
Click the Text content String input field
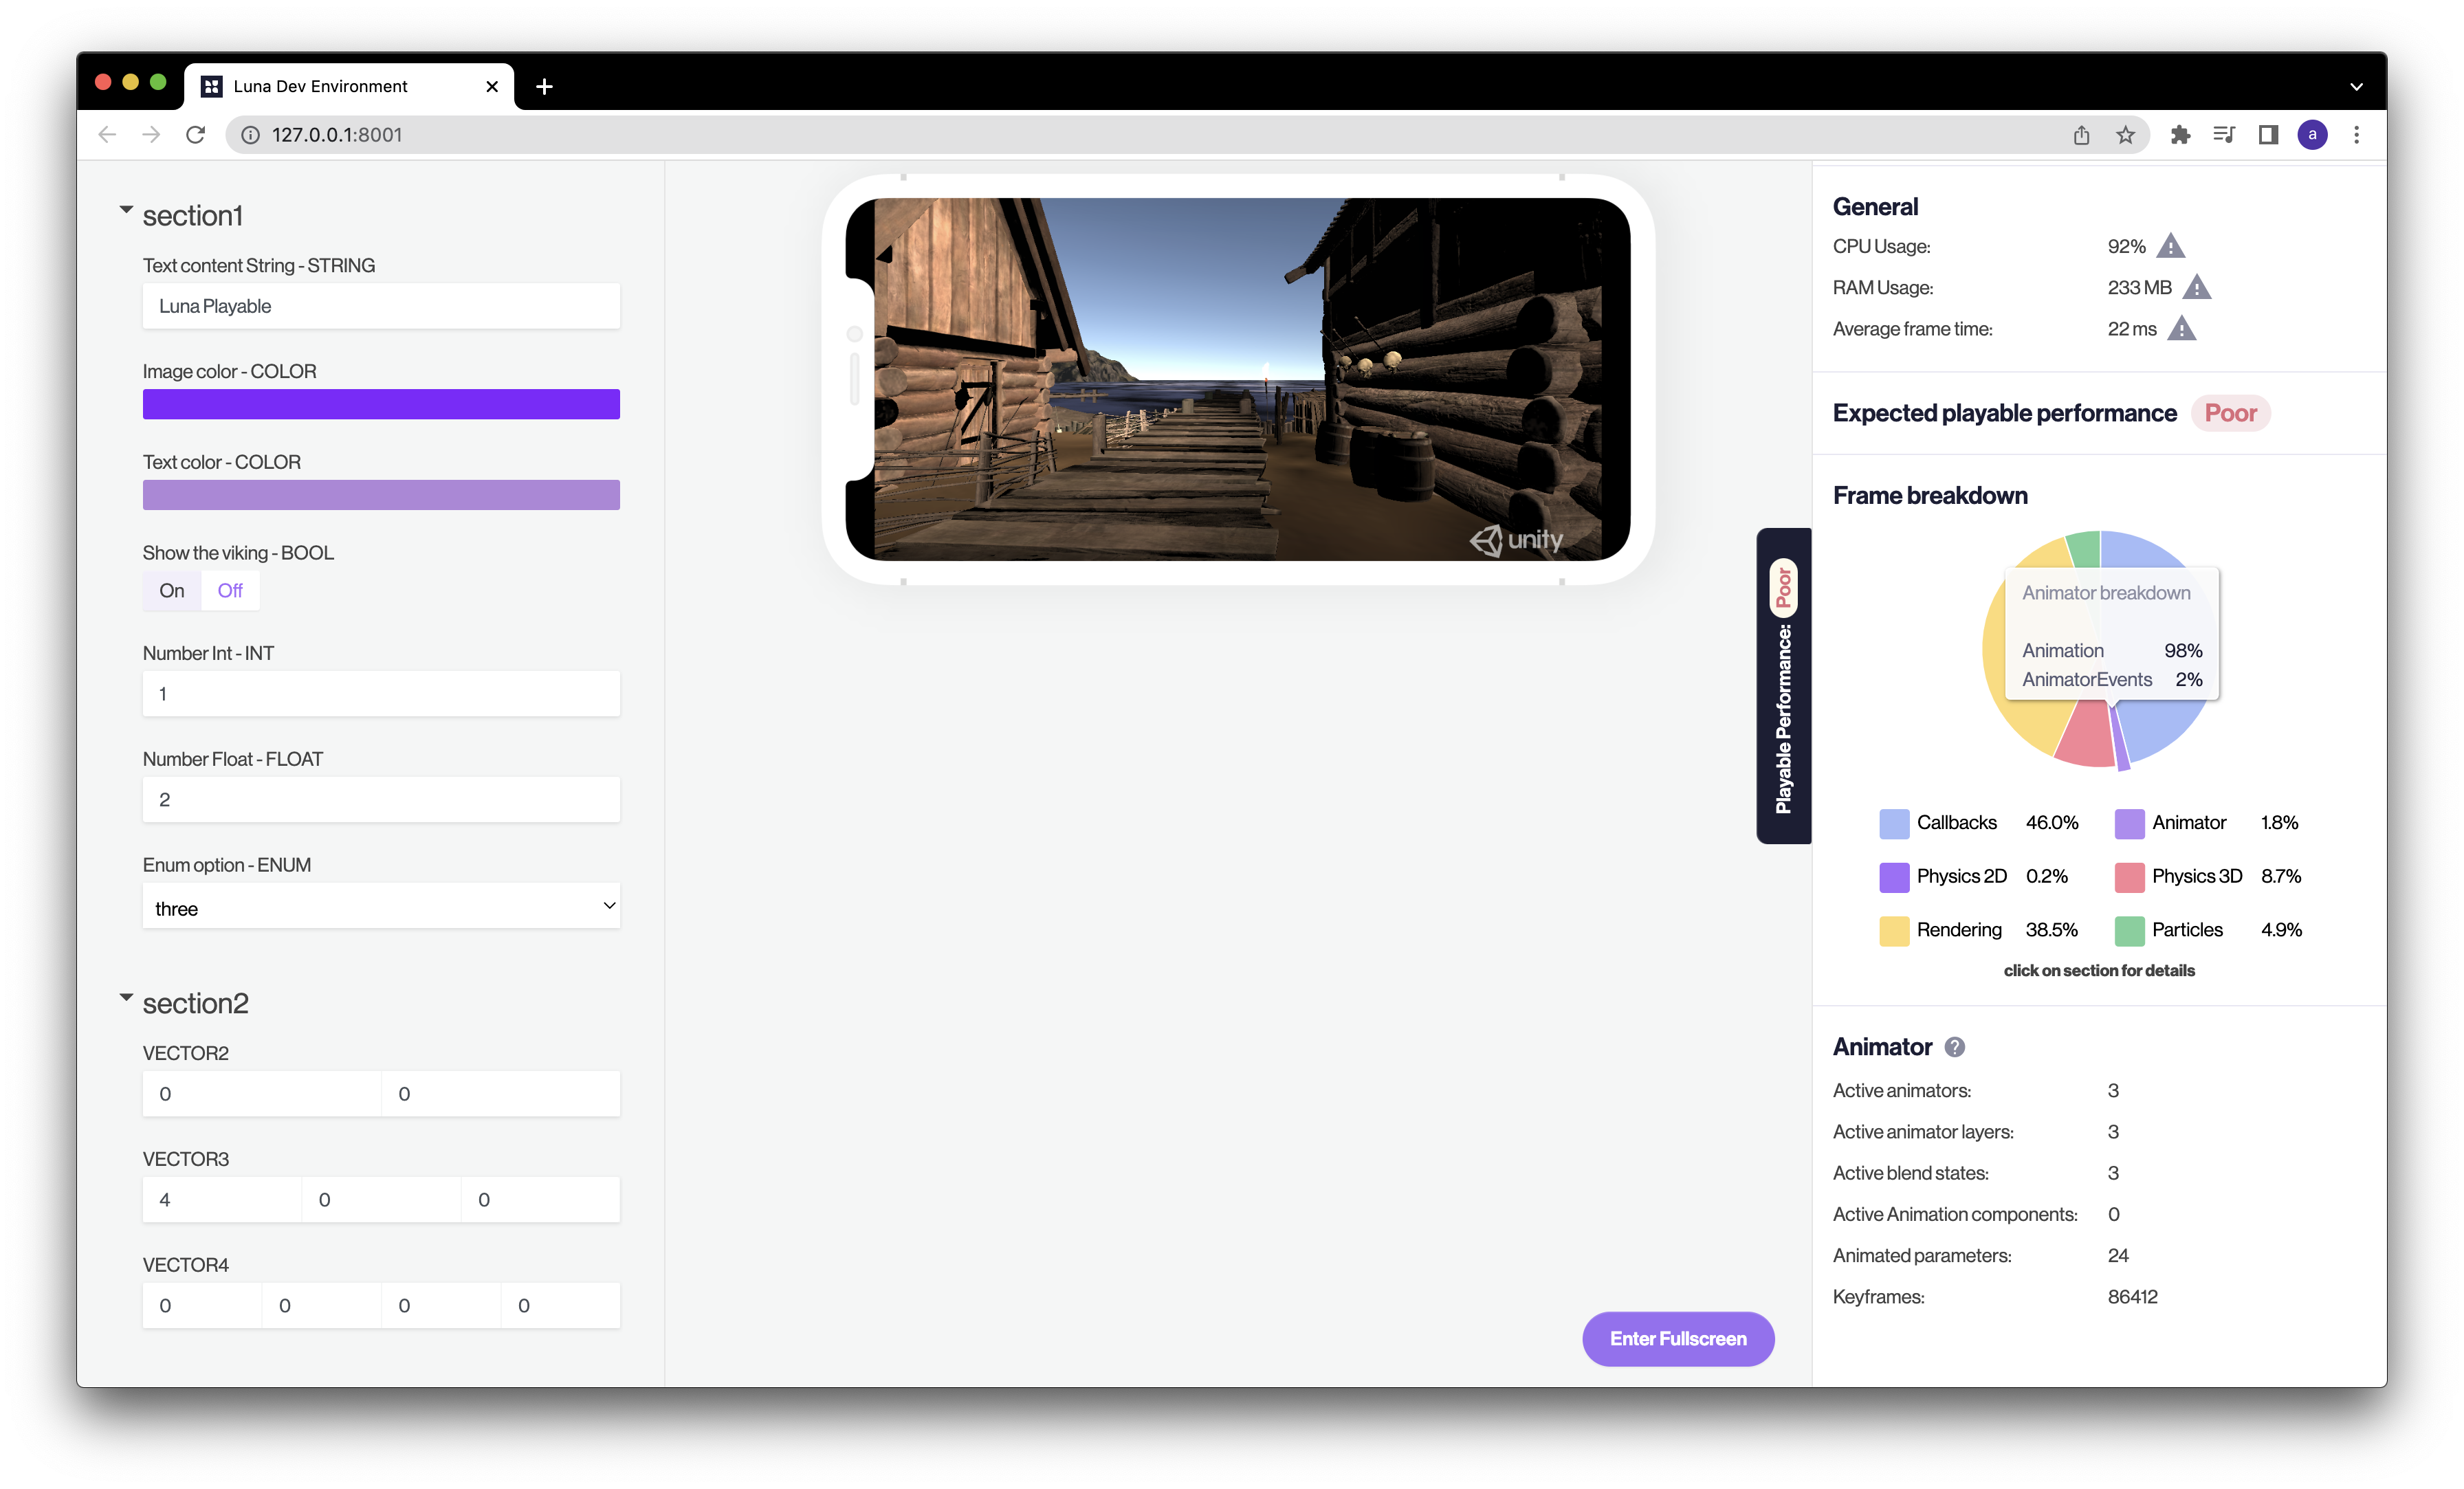[x=380, y=305]
